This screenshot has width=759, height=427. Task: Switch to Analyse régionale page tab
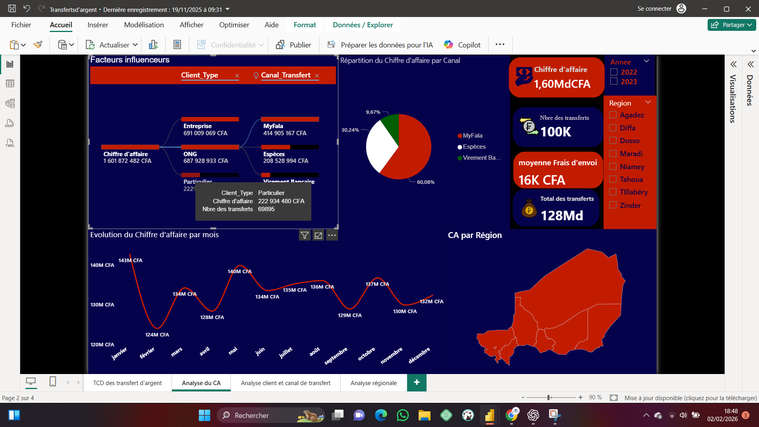(373, 383)
